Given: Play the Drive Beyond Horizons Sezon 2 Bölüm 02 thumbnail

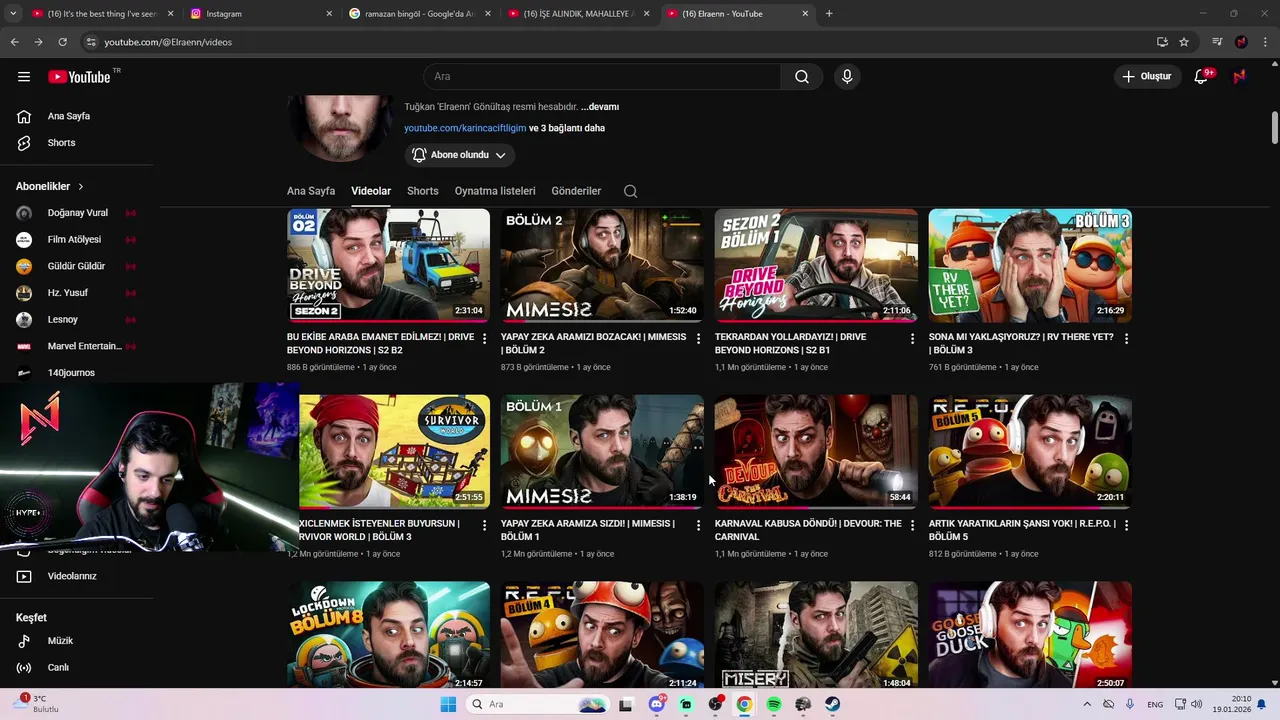Looking at the screenshot, I should click(388, 265).
